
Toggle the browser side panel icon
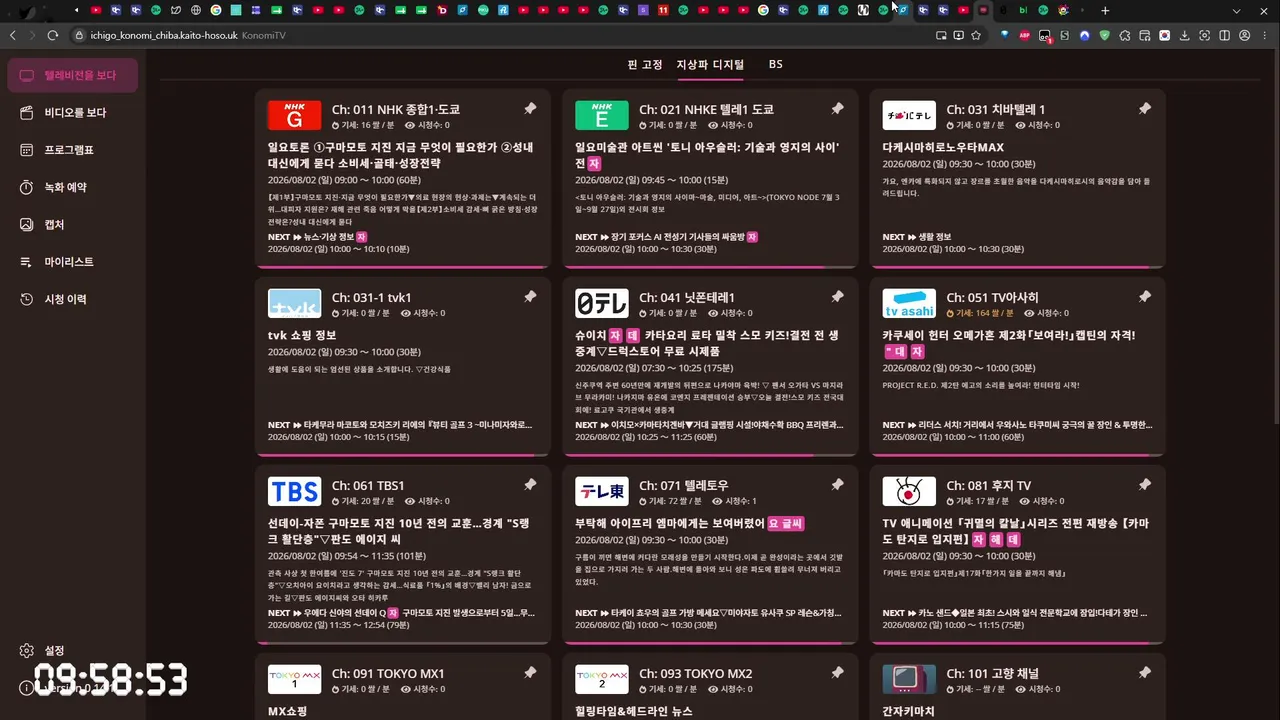[1225, 35]
